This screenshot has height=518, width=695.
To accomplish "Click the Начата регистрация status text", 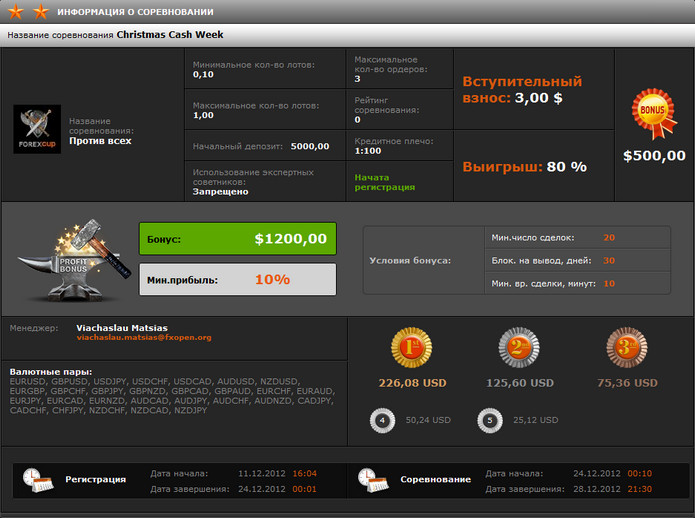I will point(386,182).
